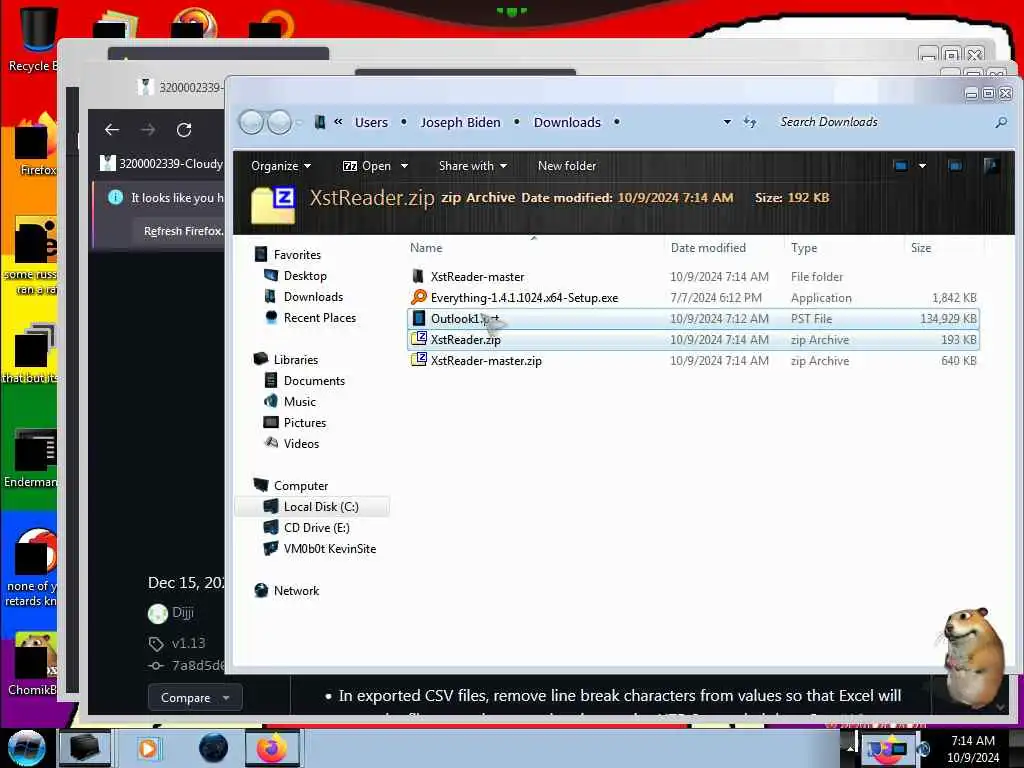Viewport: 1024px width, 768px height.
Task: Select Everything-1.4.1.1024.x64-Setup.exe file
Action: coord(693,298)
